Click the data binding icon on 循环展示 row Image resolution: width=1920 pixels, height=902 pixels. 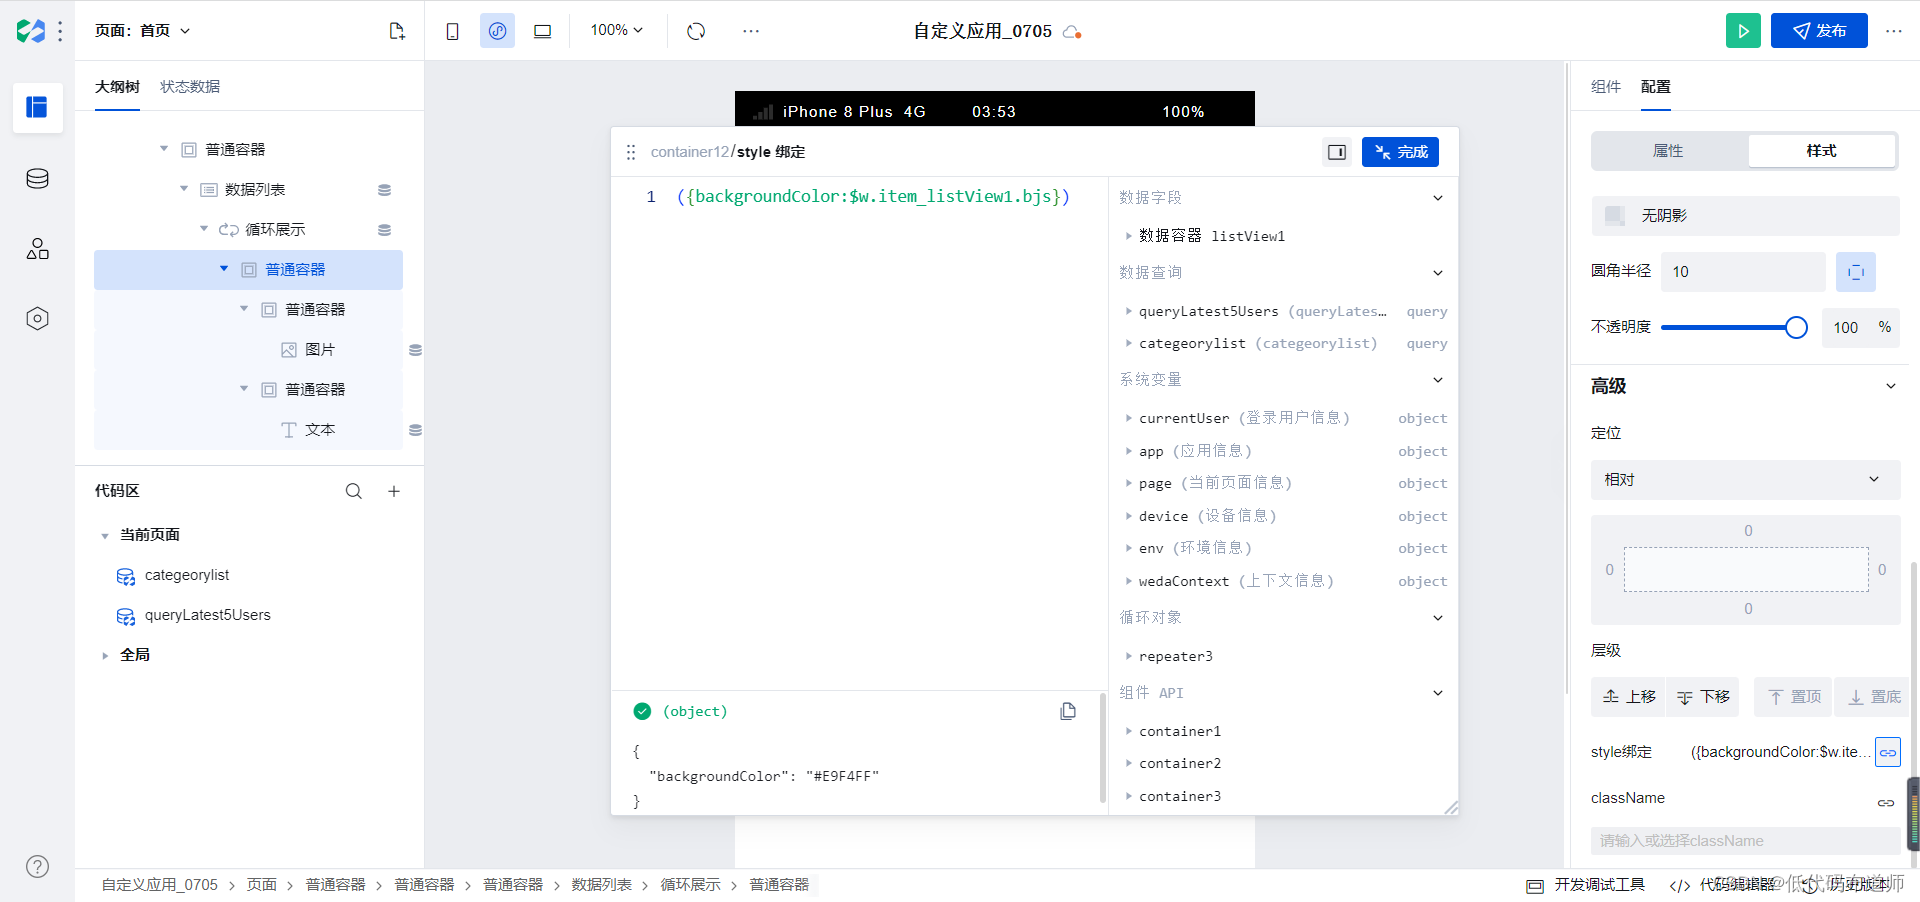point(384,230)
